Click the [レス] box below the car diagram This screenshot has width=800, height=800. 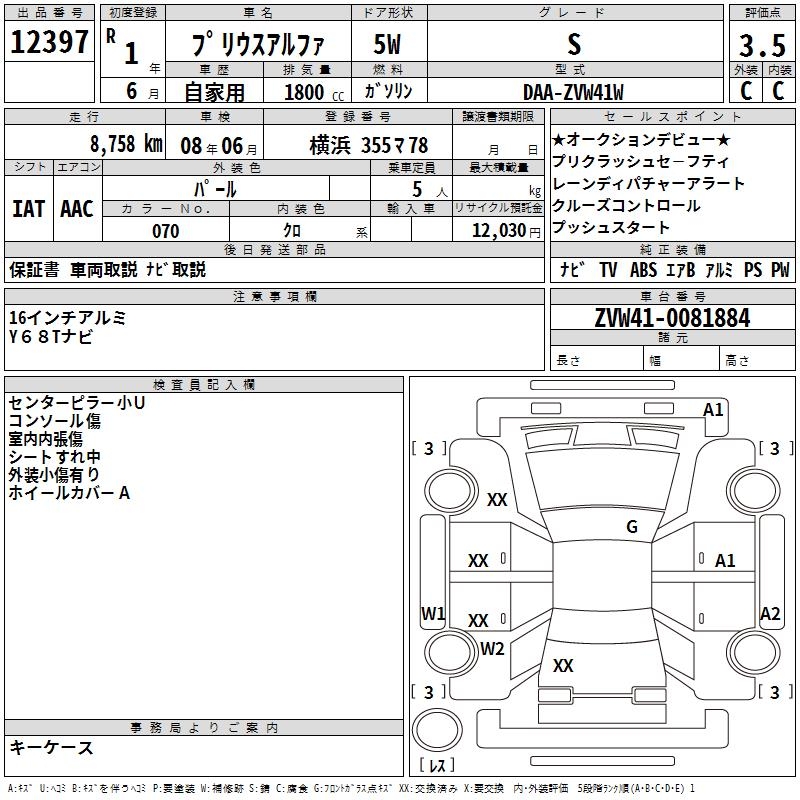pyautogui.click(x=436, y=766)
